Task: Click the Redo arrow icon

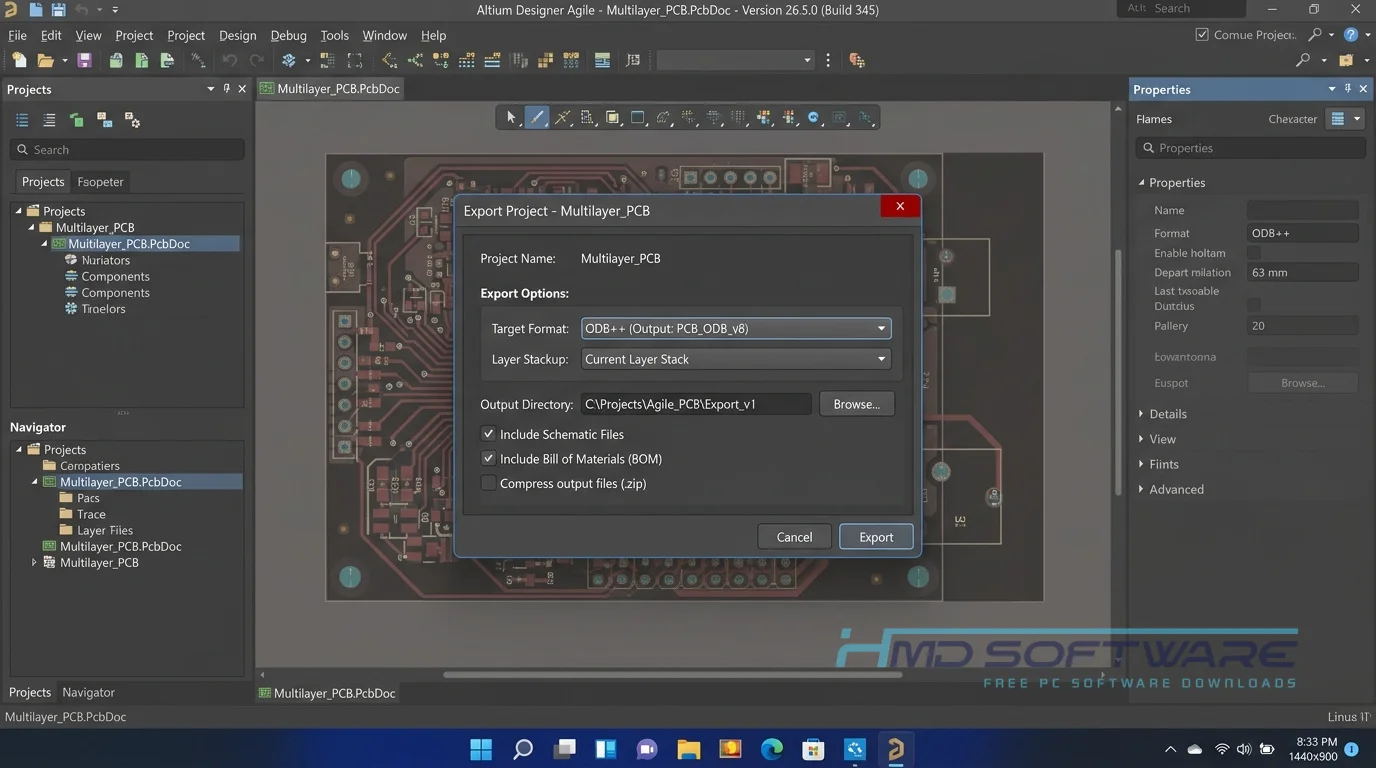Action: click(257, 60)
